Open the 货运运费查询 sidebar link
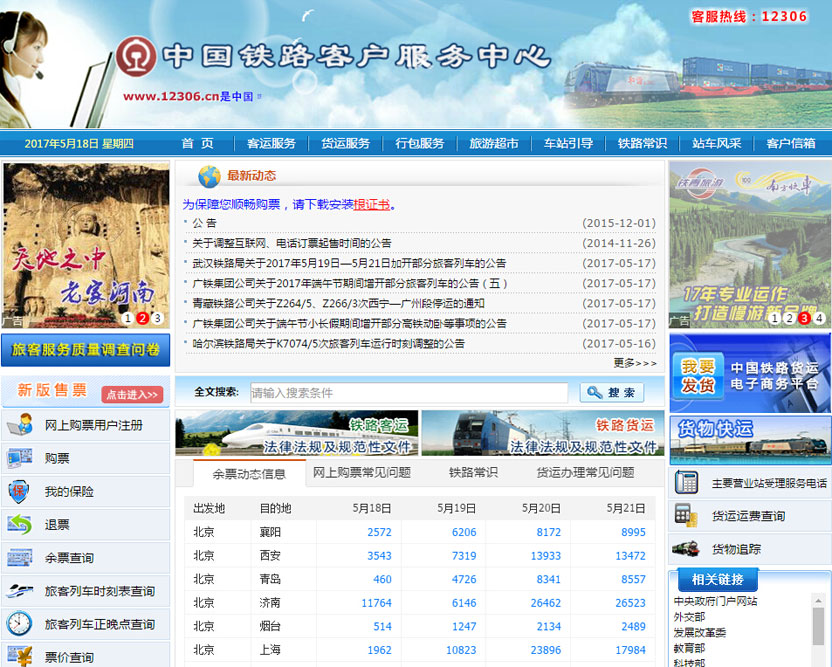Image resolution: width=832 pixels, height=667 pixels. 748,516
